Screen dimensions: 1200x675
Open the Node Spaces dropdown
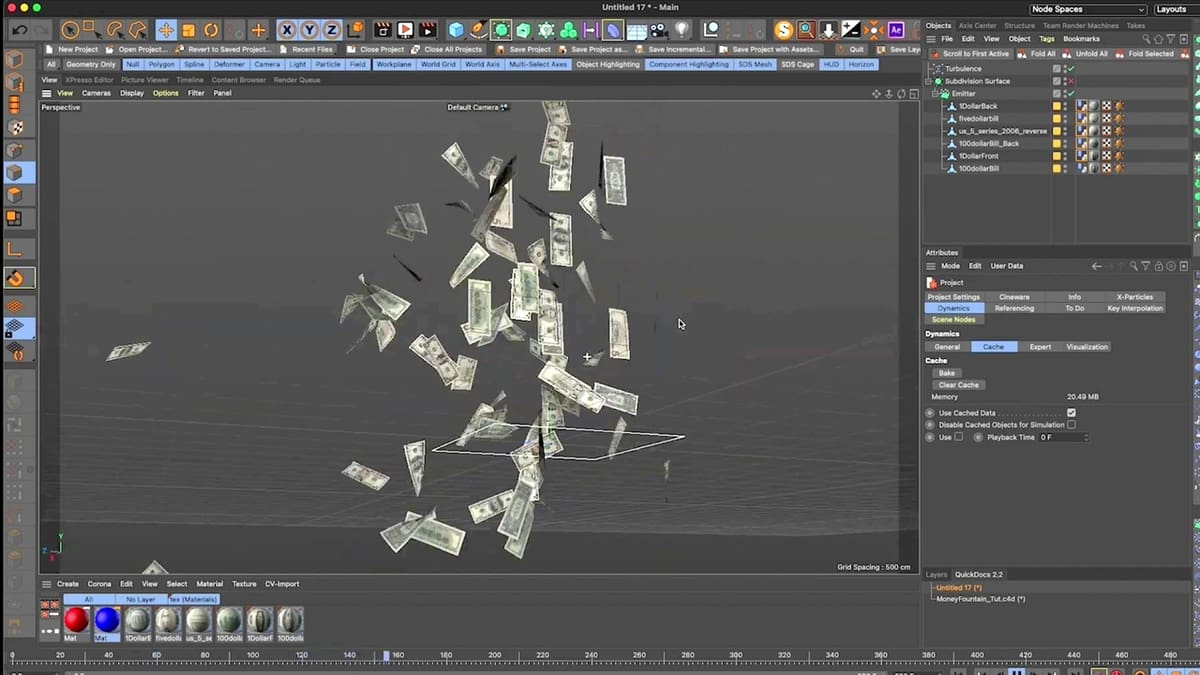click(1088, 9)
